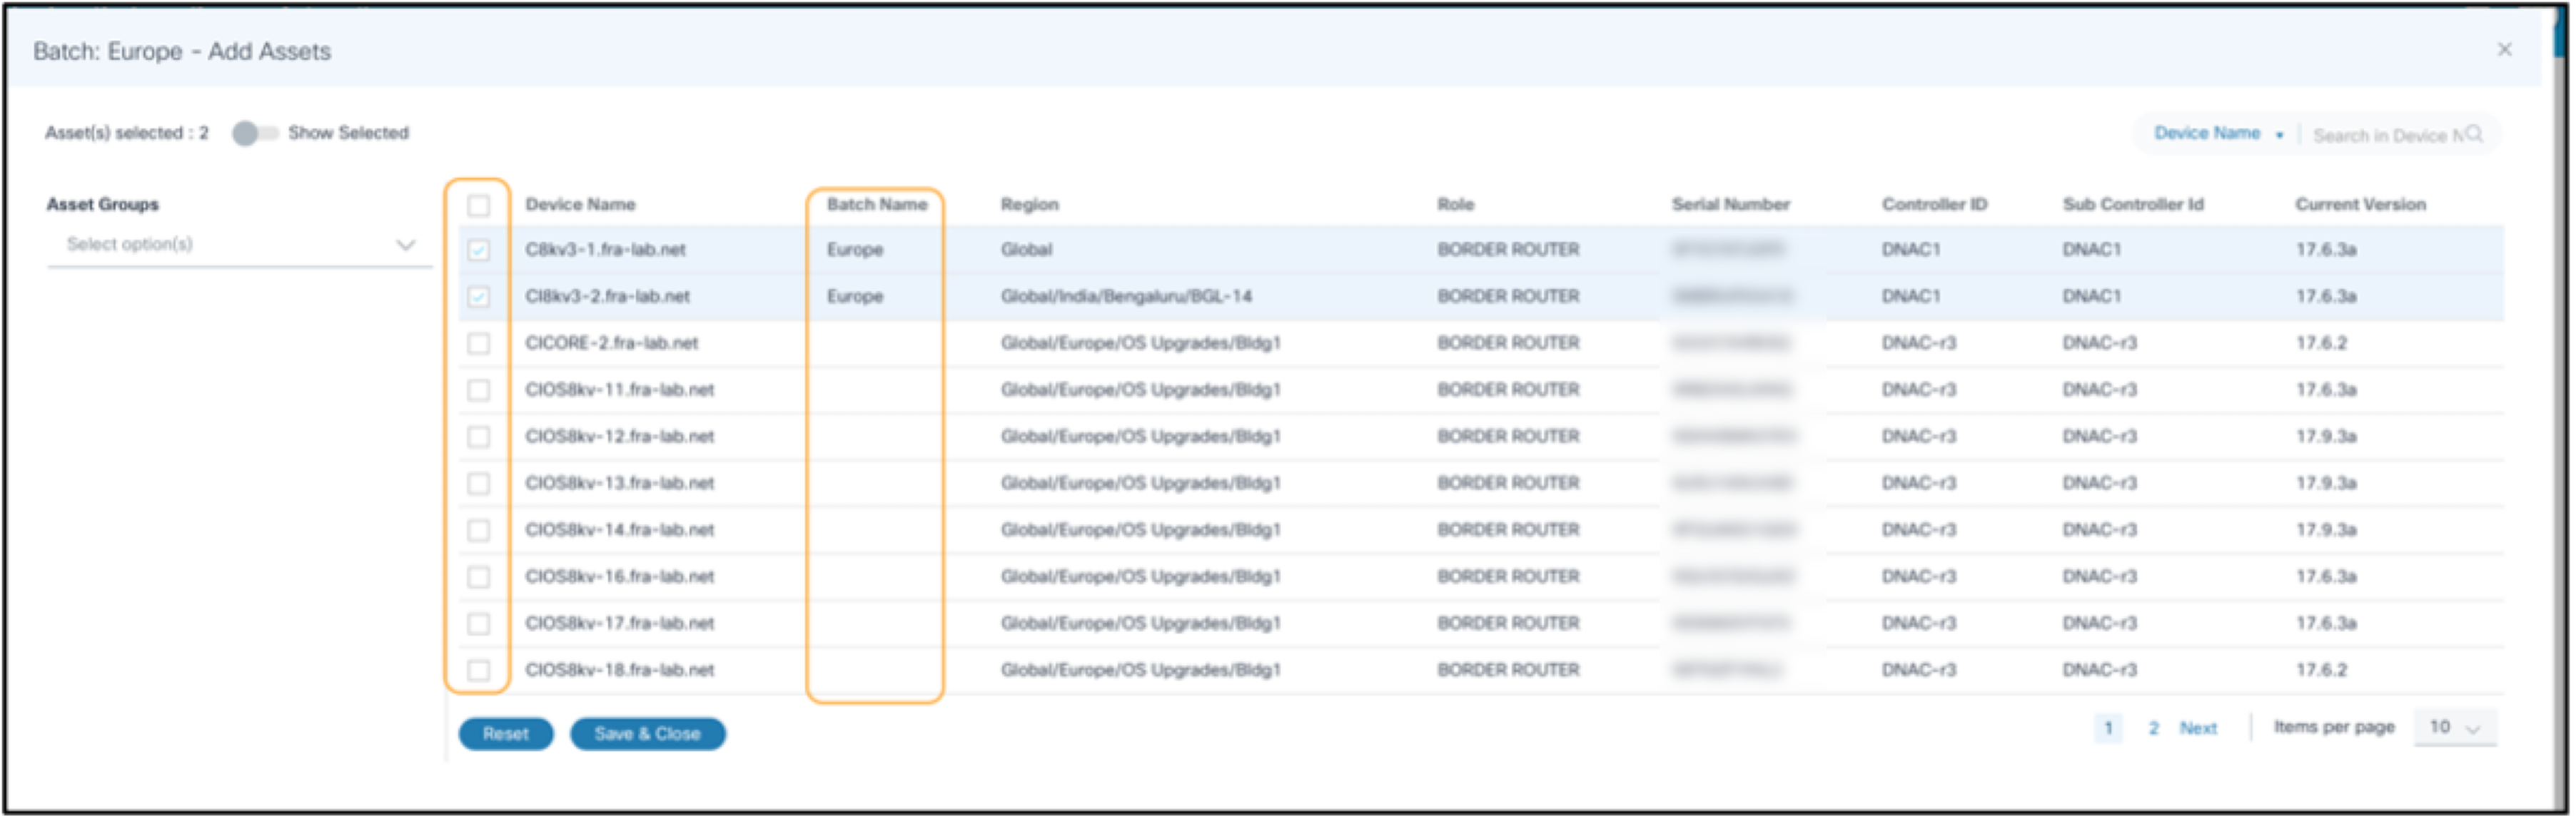Click the search magnifier icon
2576x824 pixels.
click(2474, 134)
